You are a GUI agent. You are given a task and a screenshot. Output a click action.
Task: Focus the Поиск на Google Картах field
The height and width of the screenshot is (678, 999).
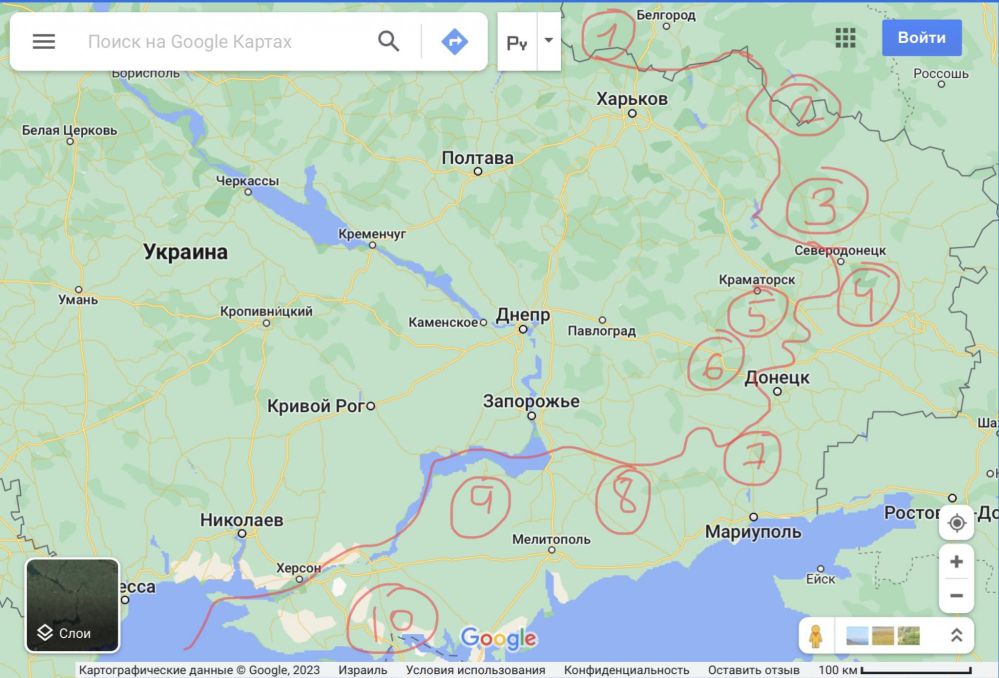click(220, 41)
